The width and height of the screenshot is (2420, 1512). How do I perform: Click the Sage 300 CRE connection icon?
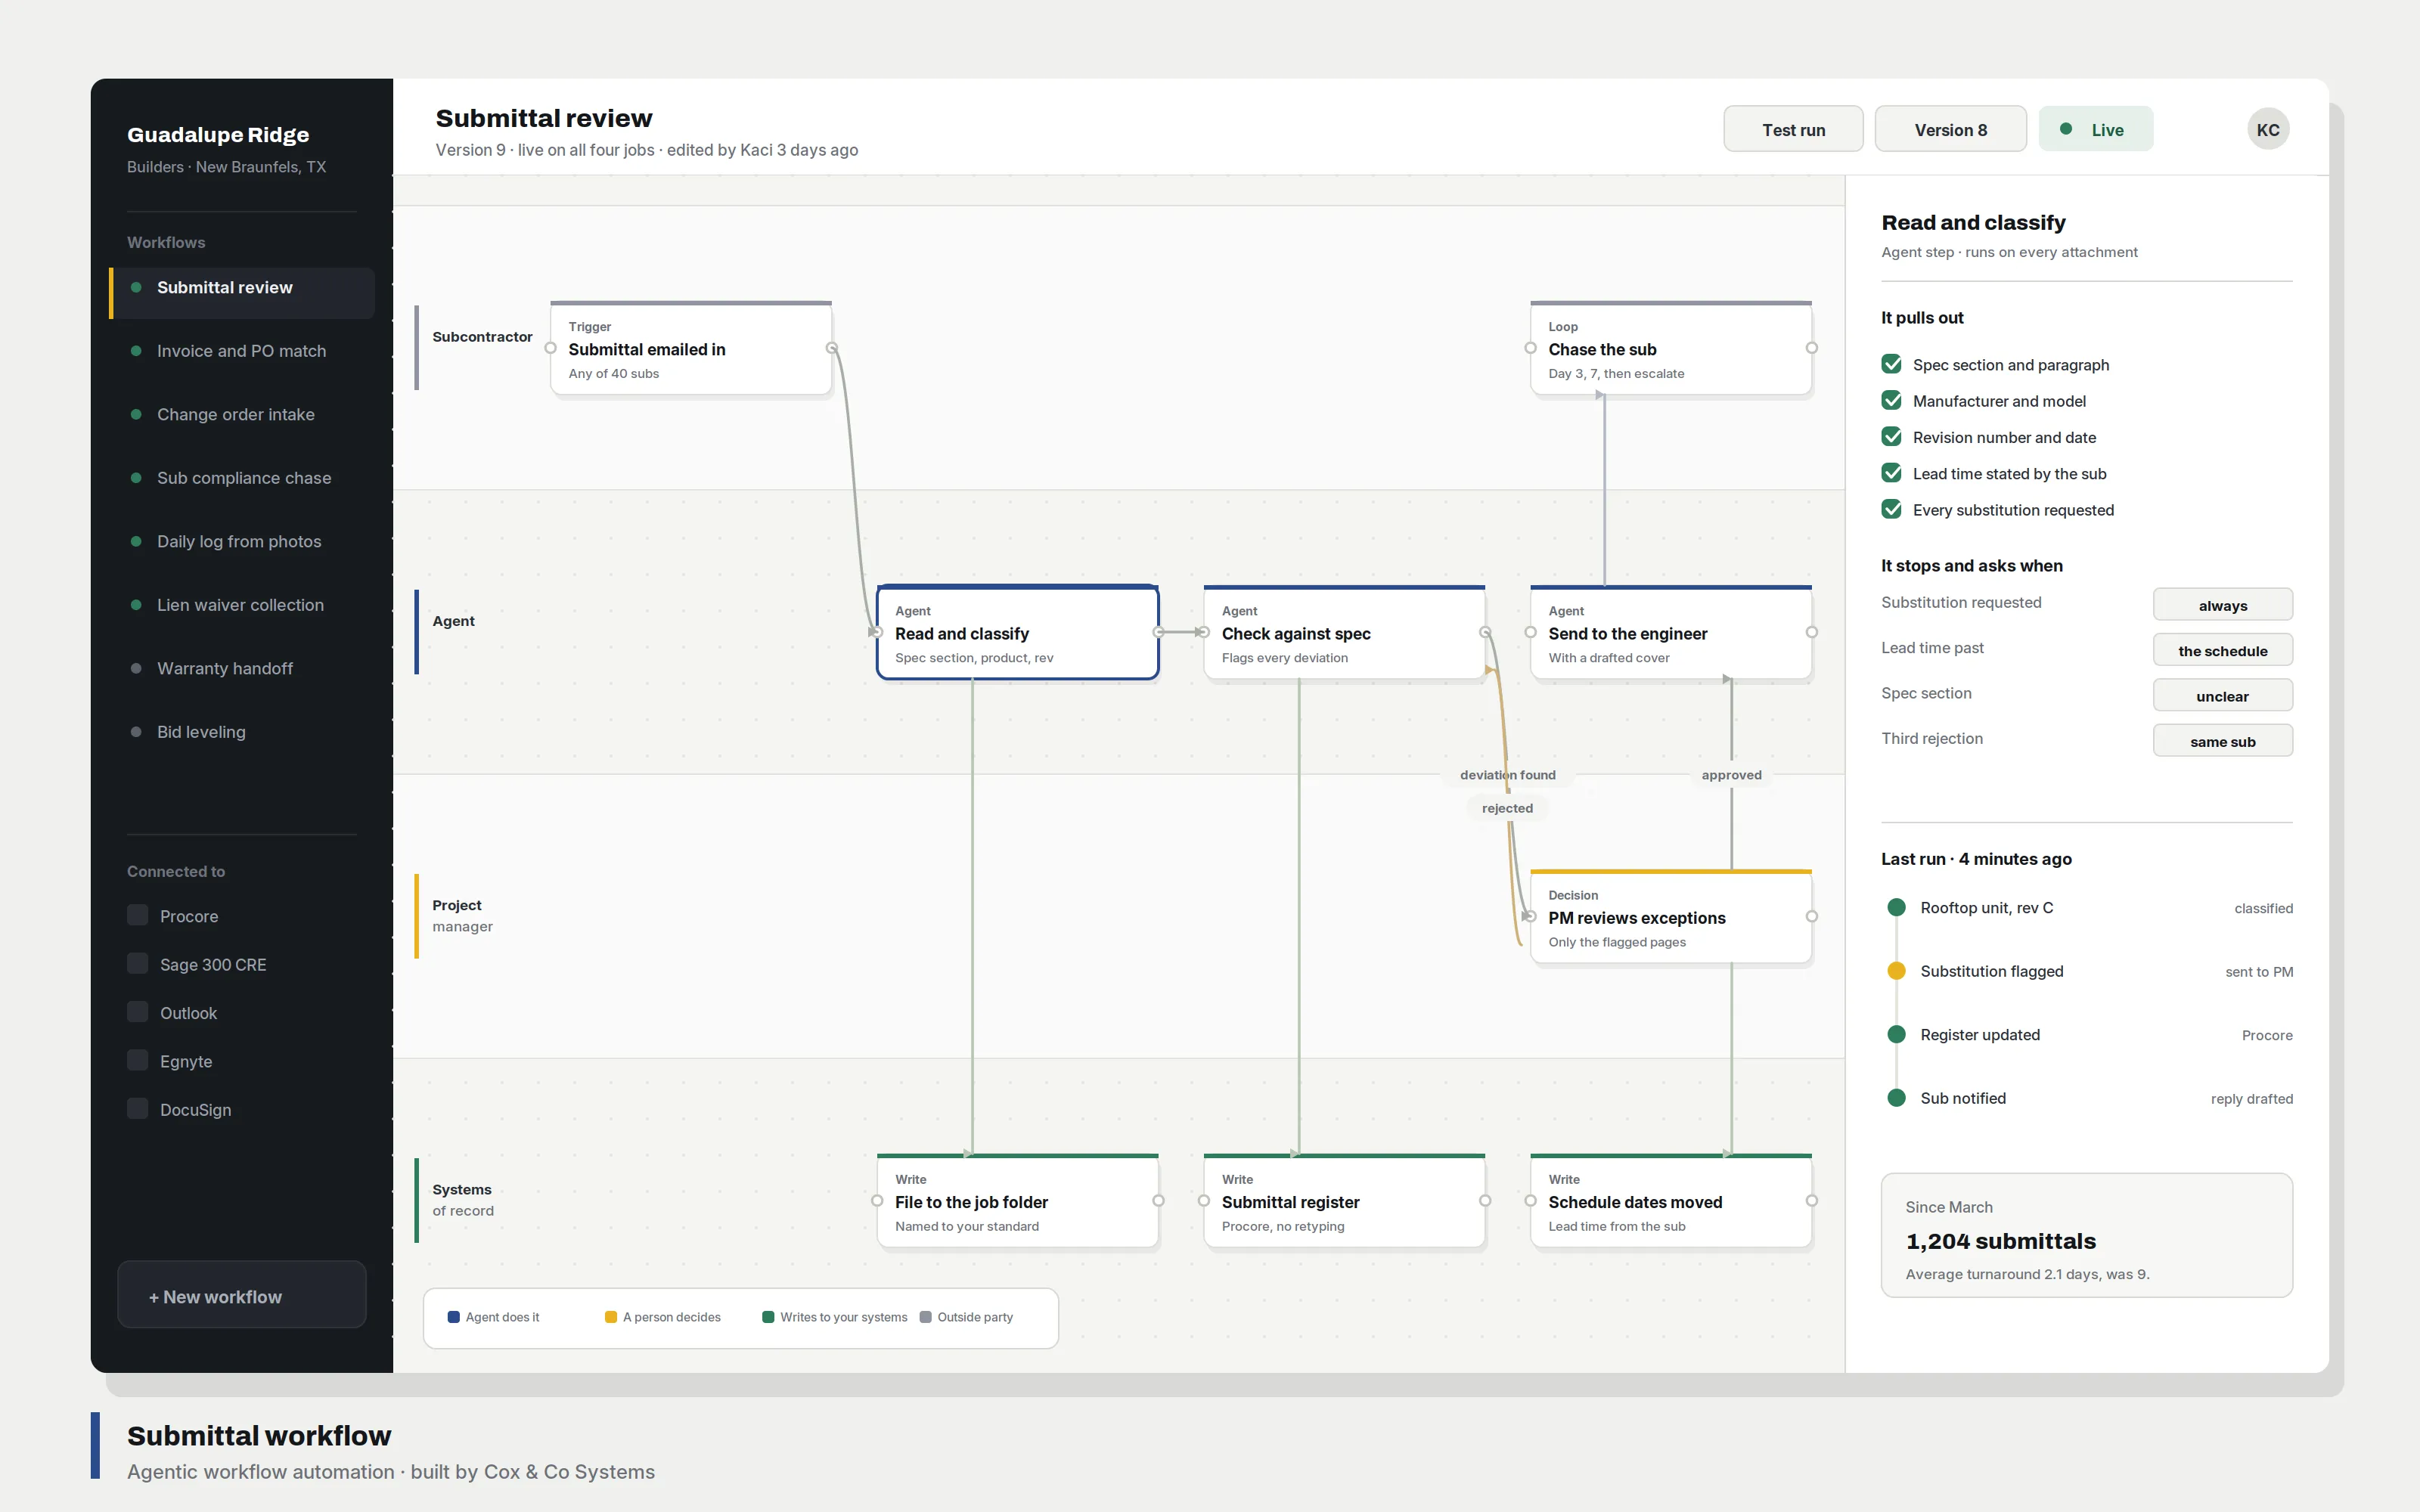138,964
